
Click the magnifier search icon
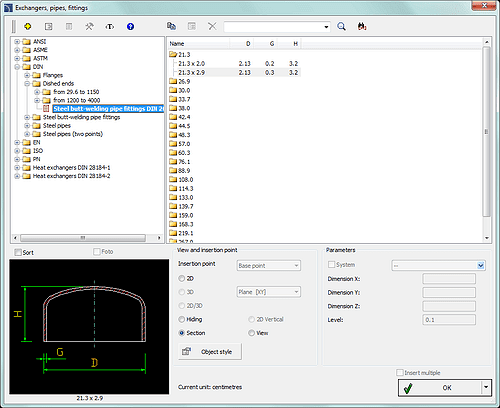click(x=341, y=26)
